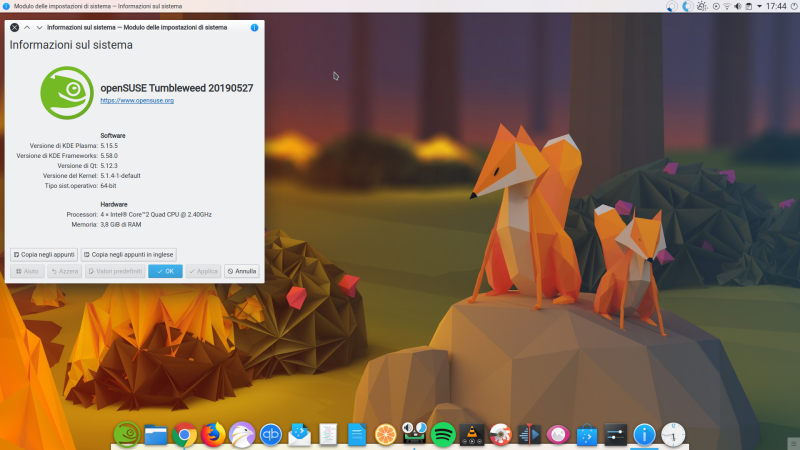This screenshot has height=450, width=800.
Task: Click the Annulla button
Action: 242,271
